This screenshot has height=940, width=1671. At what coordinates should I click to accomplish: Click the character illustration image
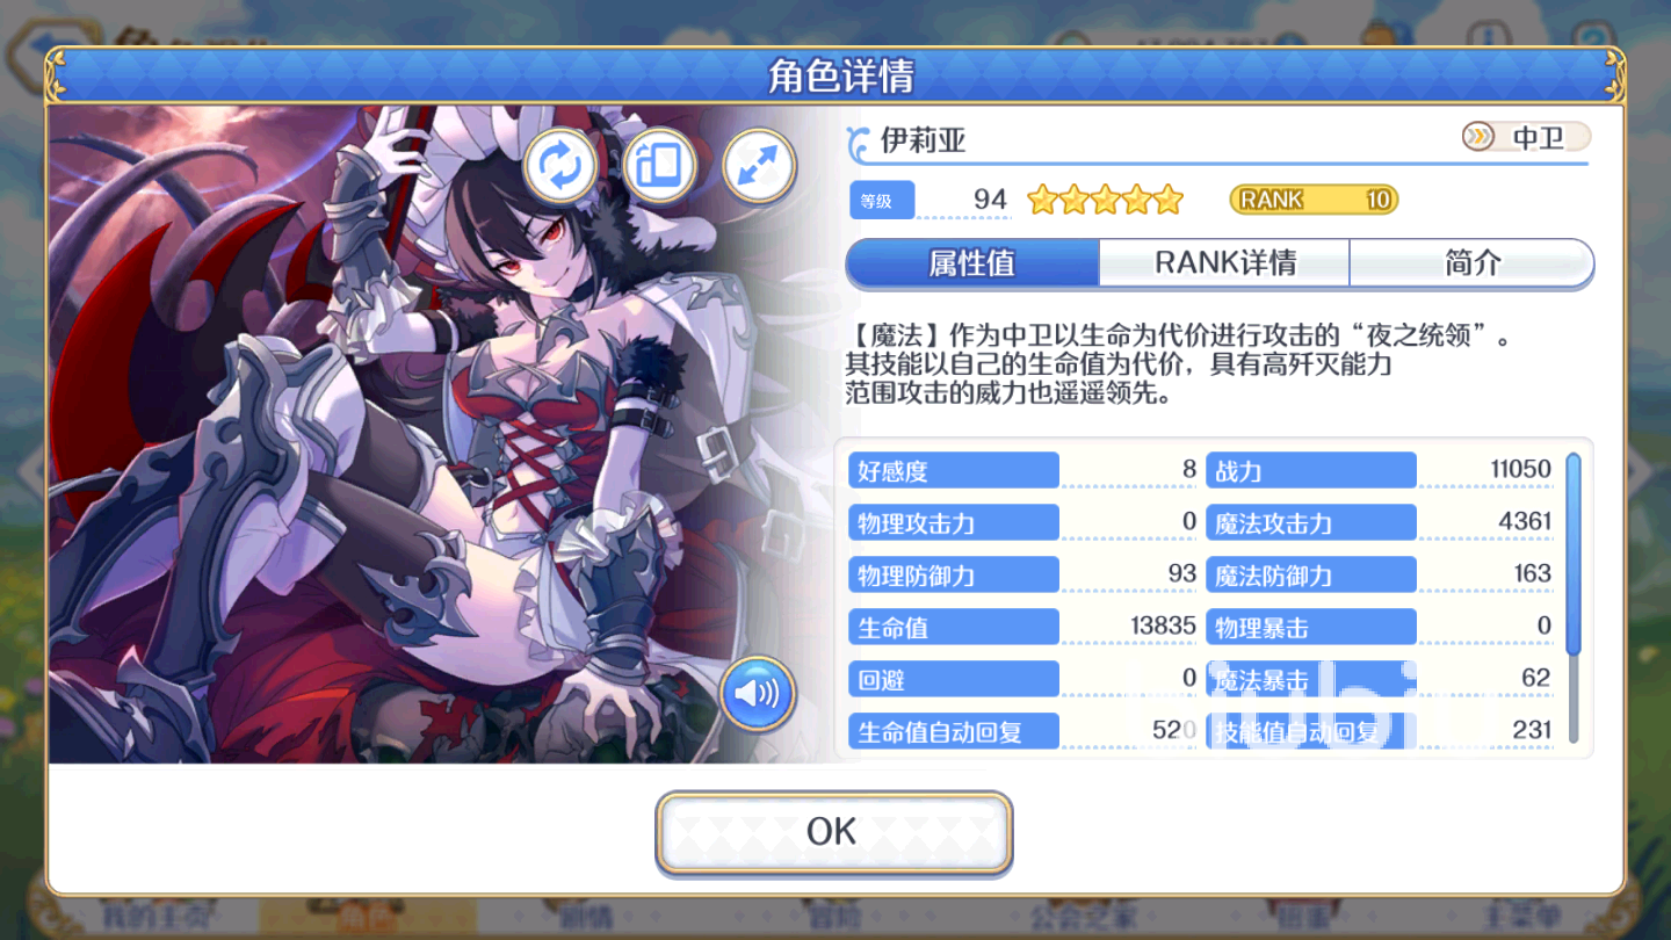(x=440, y=434)
